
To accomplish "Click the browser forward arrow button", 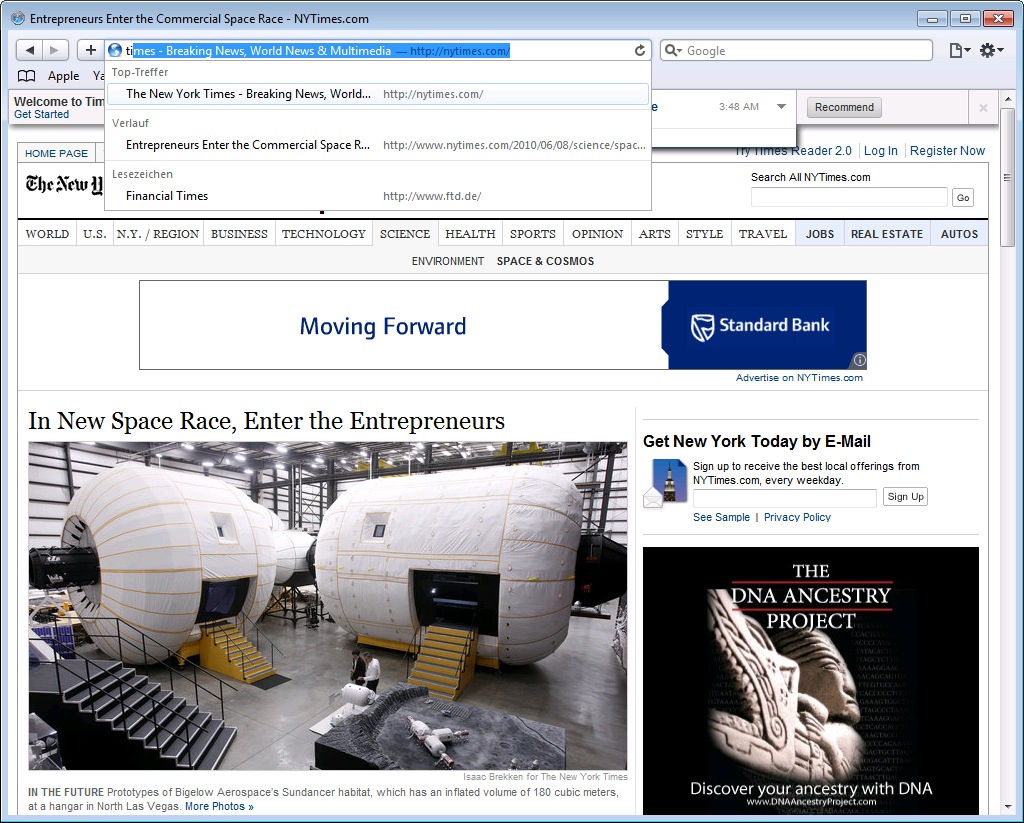I will click(x=56, y=50).
